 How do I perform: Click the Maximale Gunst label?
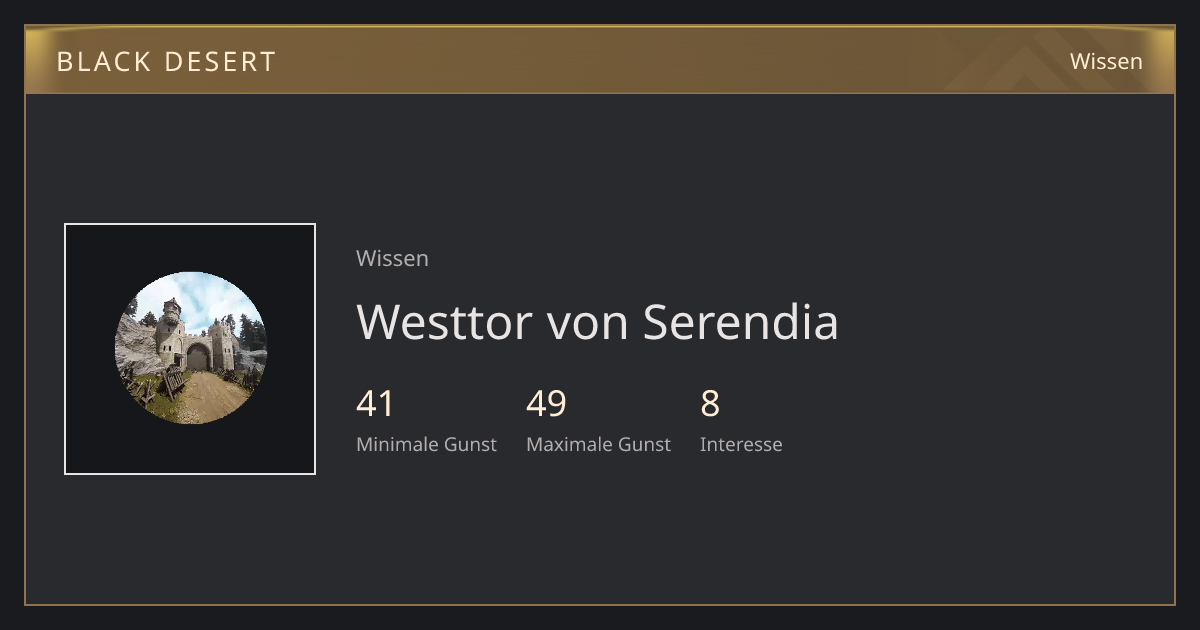(598, 444)
